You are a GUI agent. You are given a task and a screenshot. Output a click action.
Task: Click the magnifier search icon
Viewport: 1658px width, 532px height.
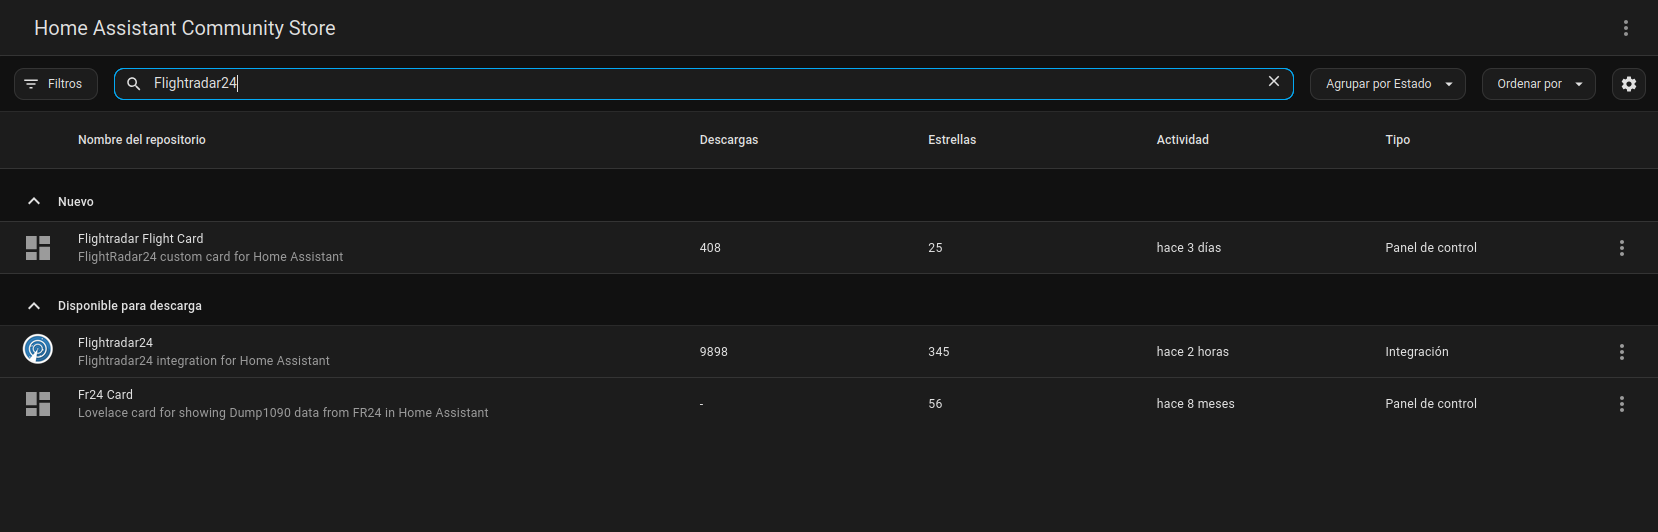coord(134,84)
